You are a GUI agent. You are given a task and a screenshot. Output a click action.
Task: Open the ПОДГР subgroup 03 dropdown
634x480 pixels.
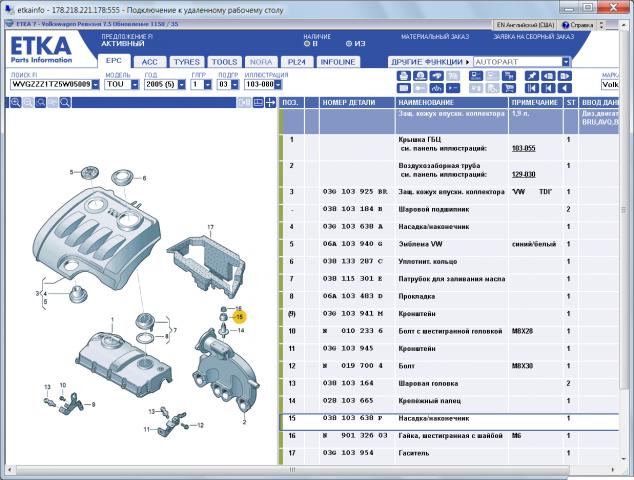click(235, 85)
